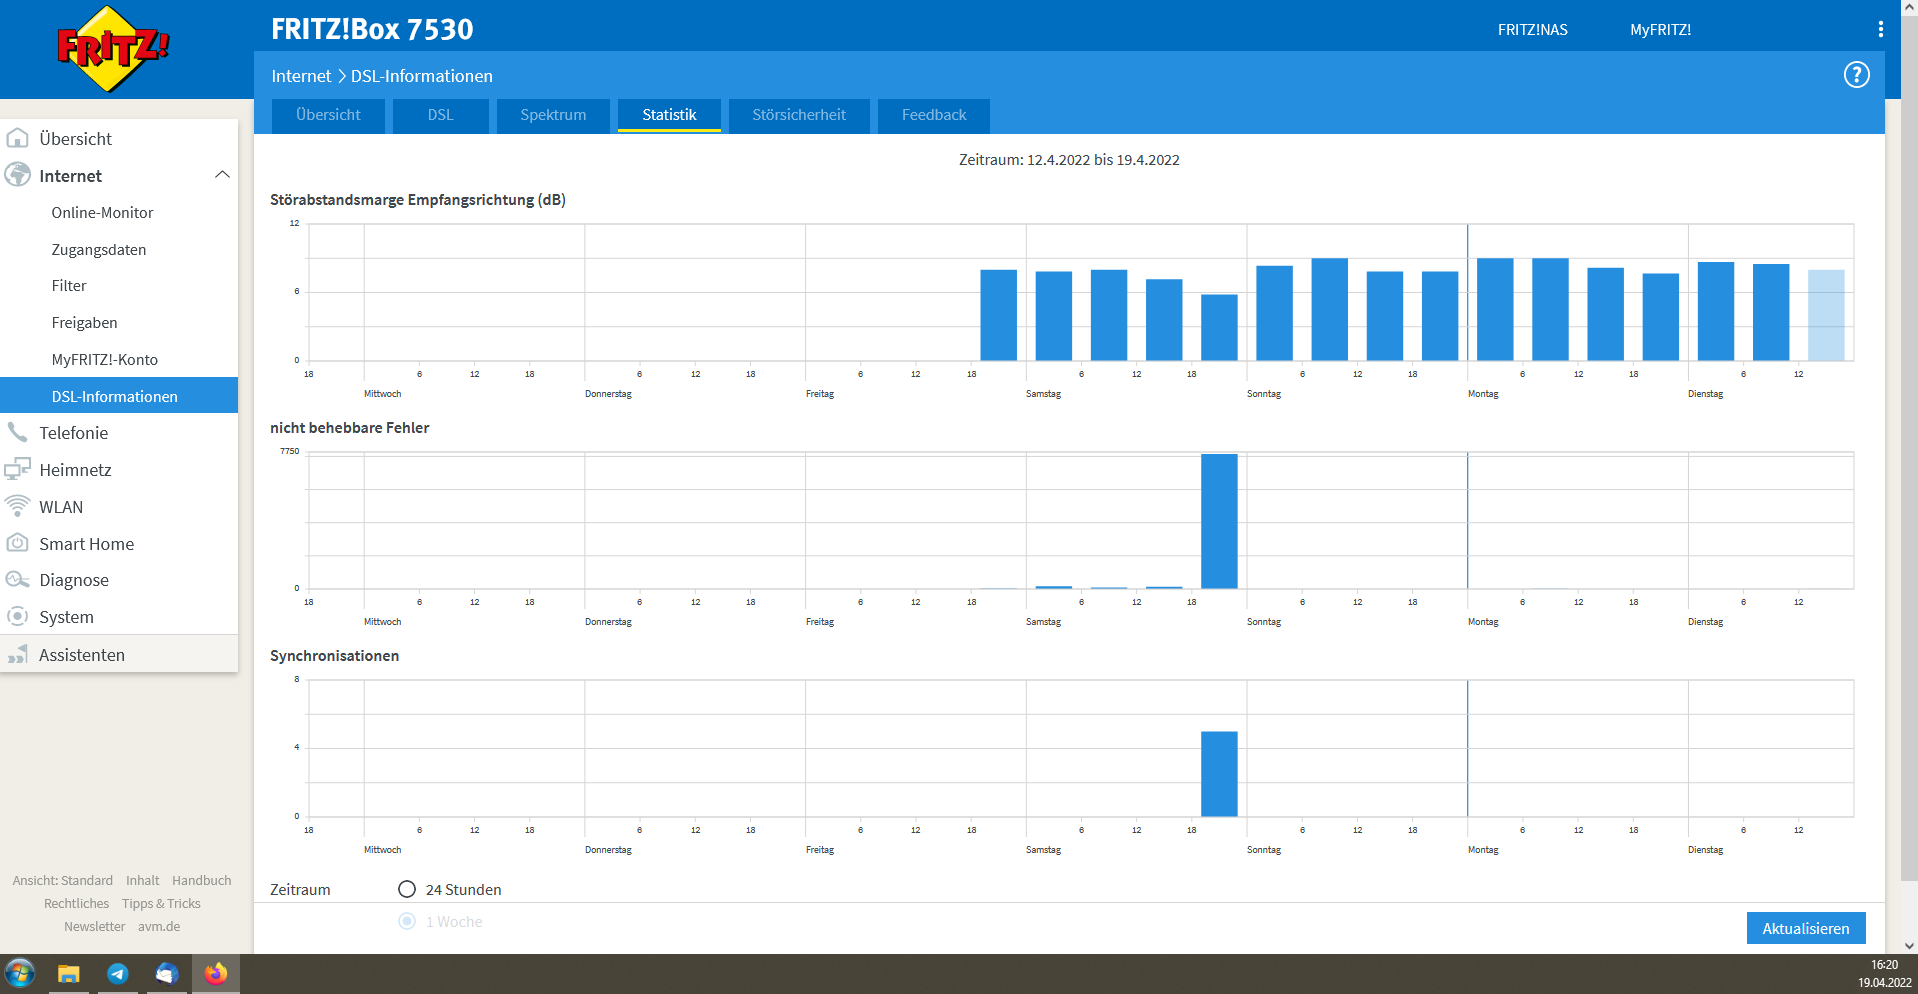Viewport: 1918px width, 994px height.
Task: Click the Internet globe icon
Action: click(18, 175)
